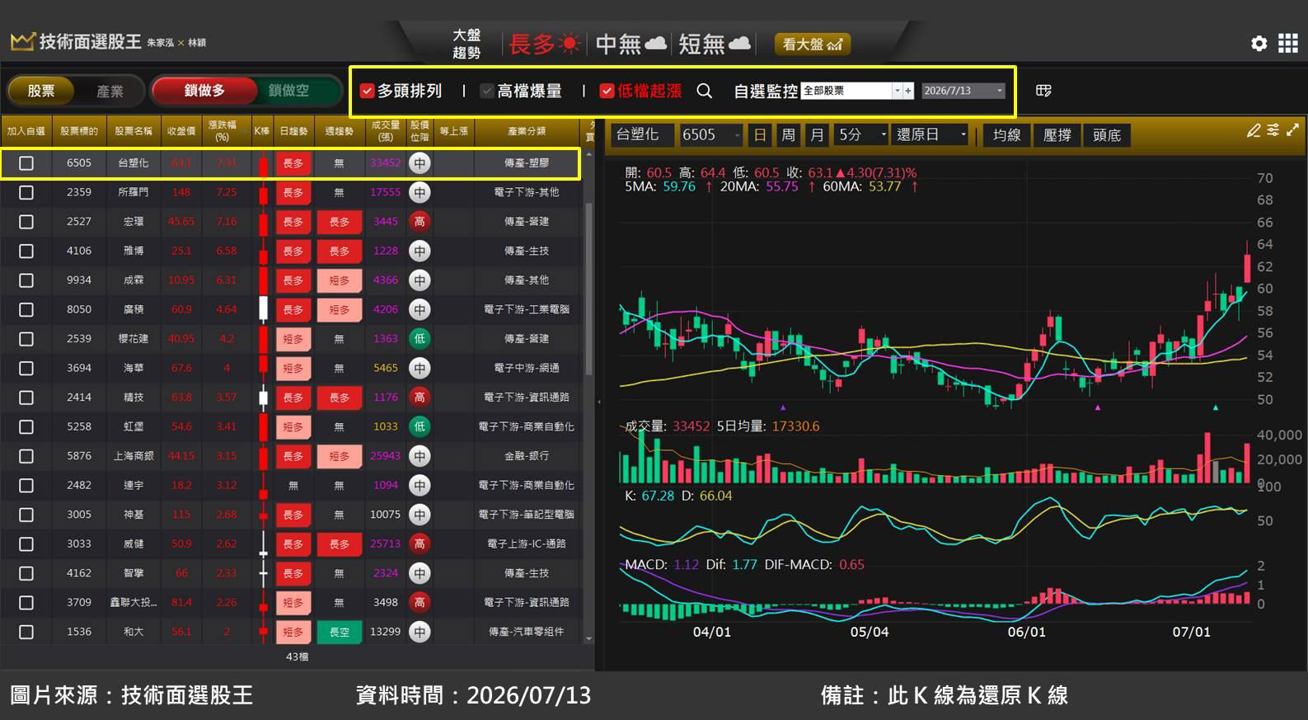This screenshot has height=720, width=1308.
Task: Click the 均線 button
Action: click(x=1007, y=135)
